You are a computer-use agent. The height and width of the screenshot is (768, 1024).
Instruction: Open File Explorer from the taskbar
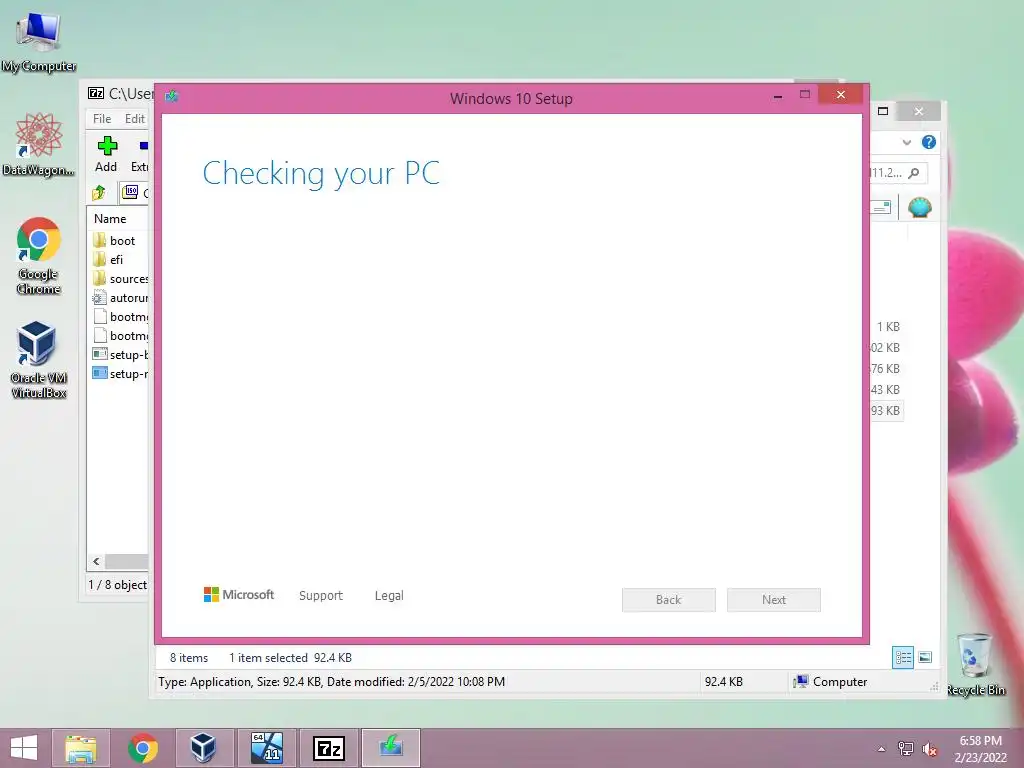80,748
